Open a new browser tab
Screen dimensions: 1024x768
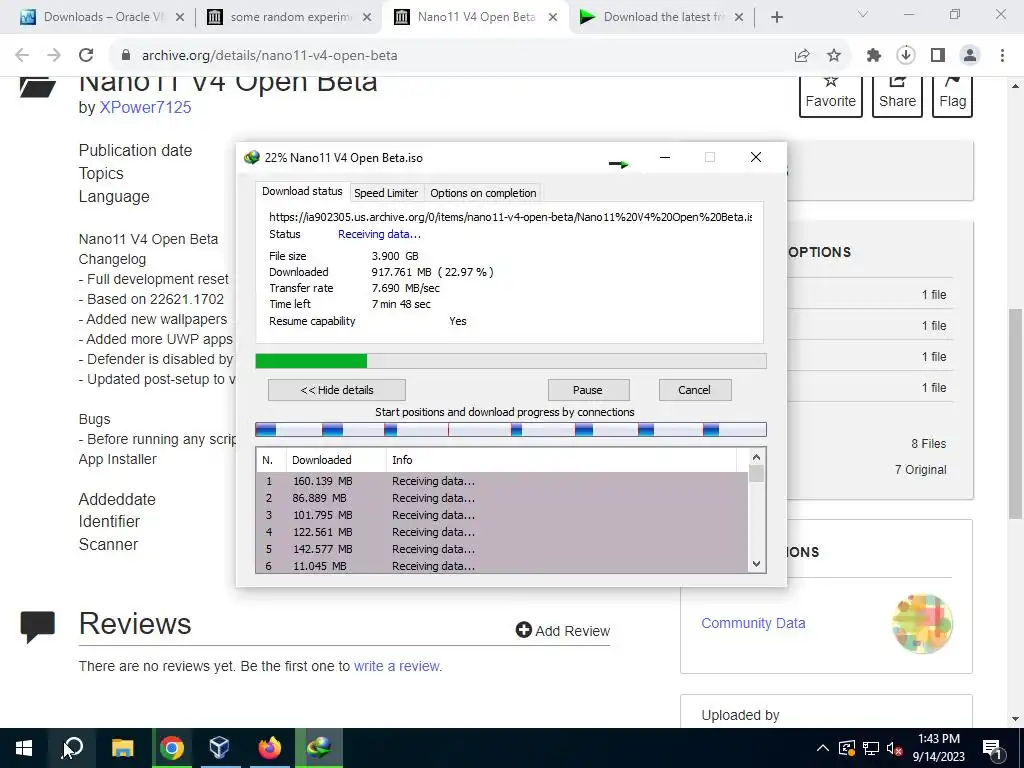(x=776, y=17)
